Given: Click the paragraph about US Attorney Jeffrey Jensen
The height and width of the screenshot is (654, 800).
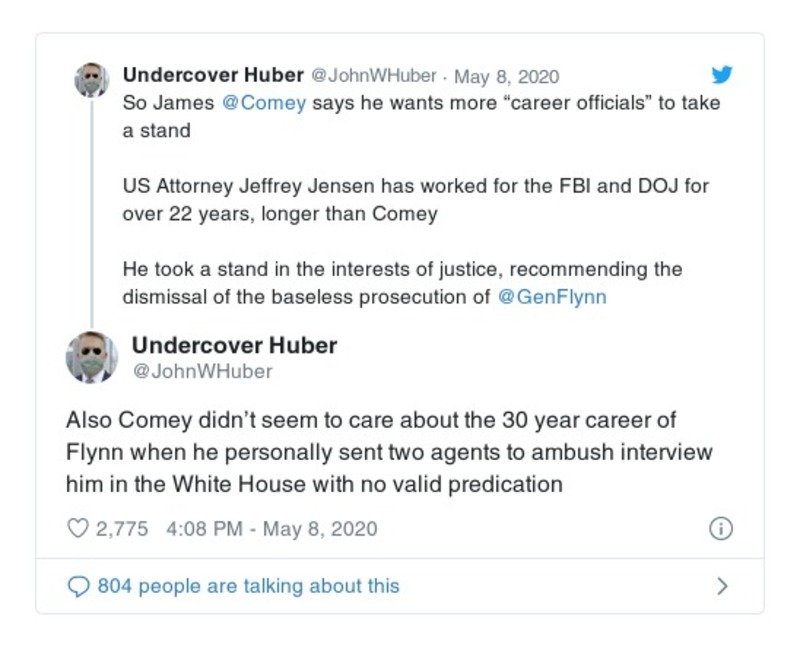Looking at the screenshot, I should point(416,200).
